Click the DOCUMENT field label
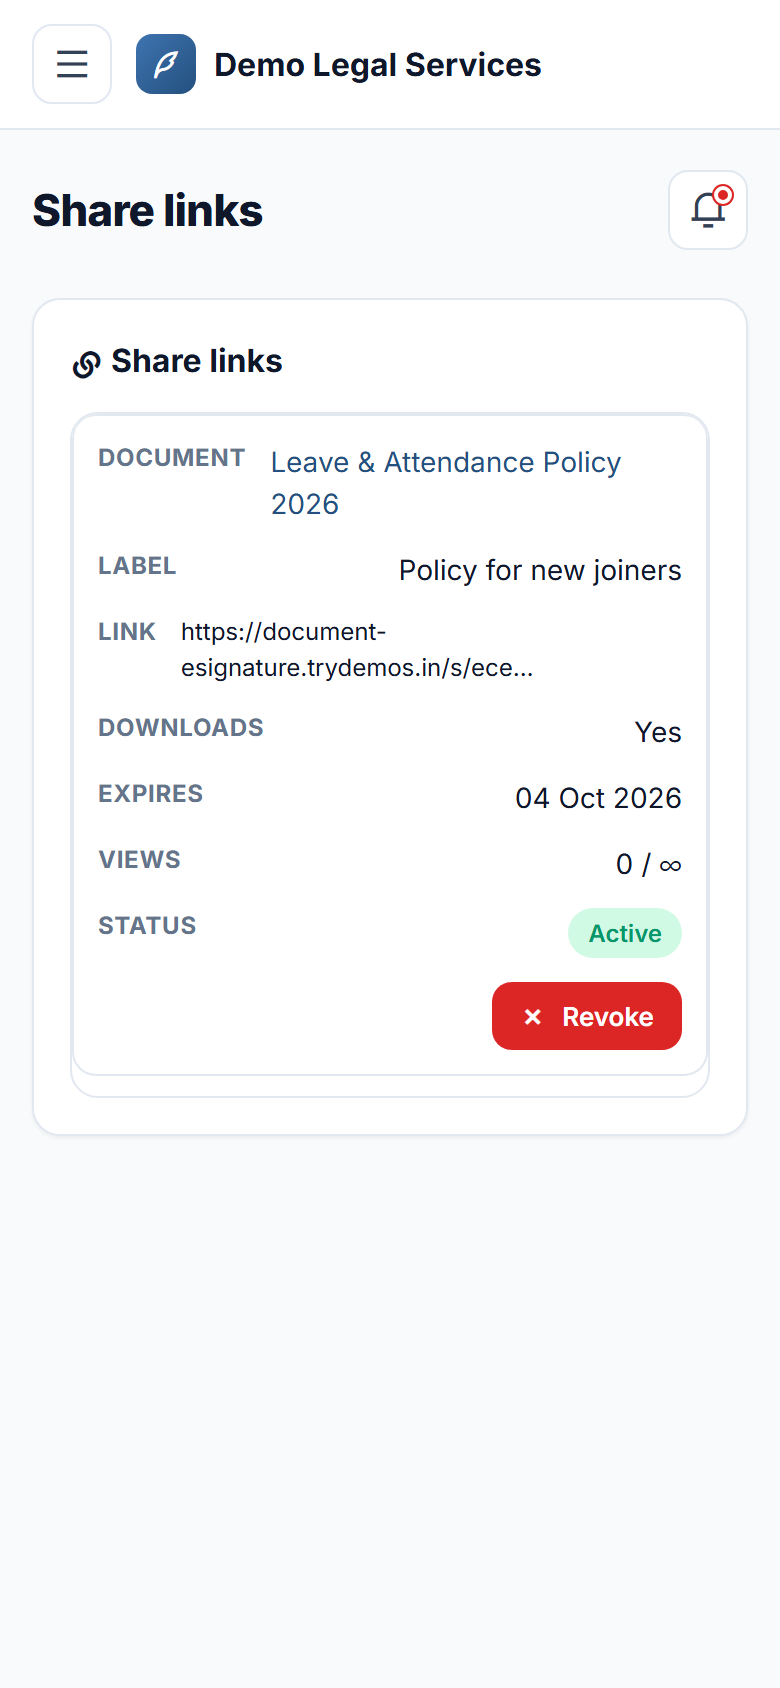 point(172,458)
